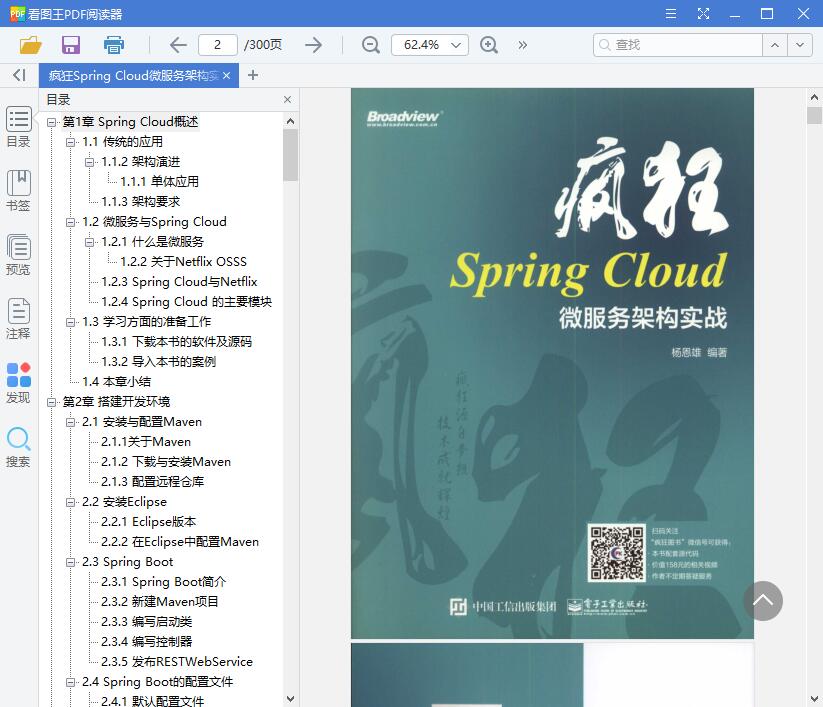
Task: Select 1.1.1 单体应用 in the outline
Action: pyautogui.click(x=160, y=182)
